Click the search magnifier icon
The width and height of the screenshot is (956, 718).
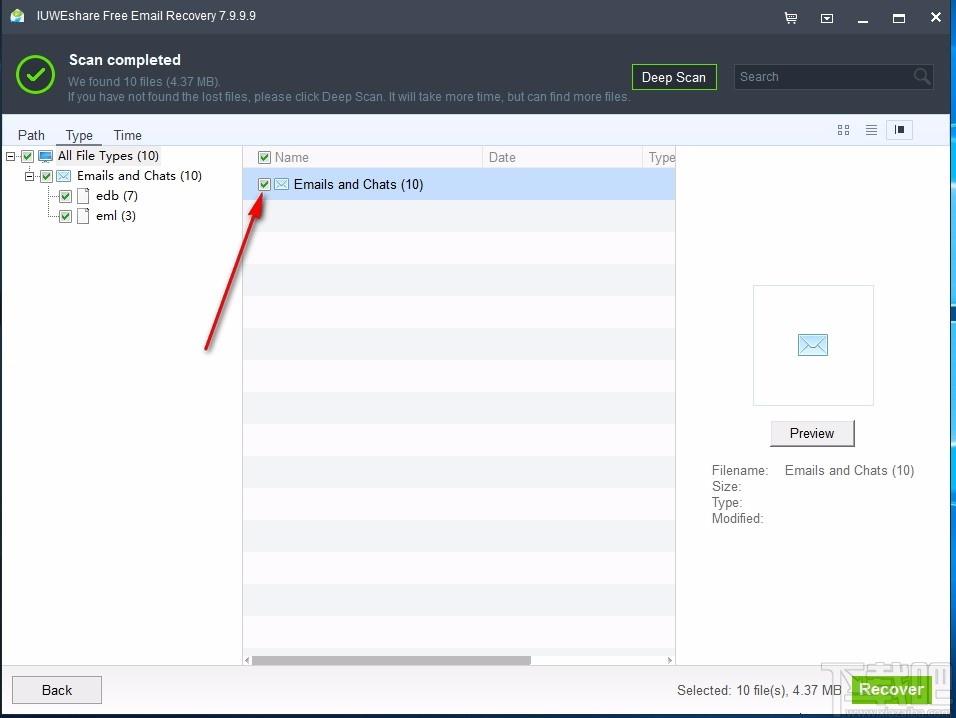pyautogui.click(x=921, y=77)
